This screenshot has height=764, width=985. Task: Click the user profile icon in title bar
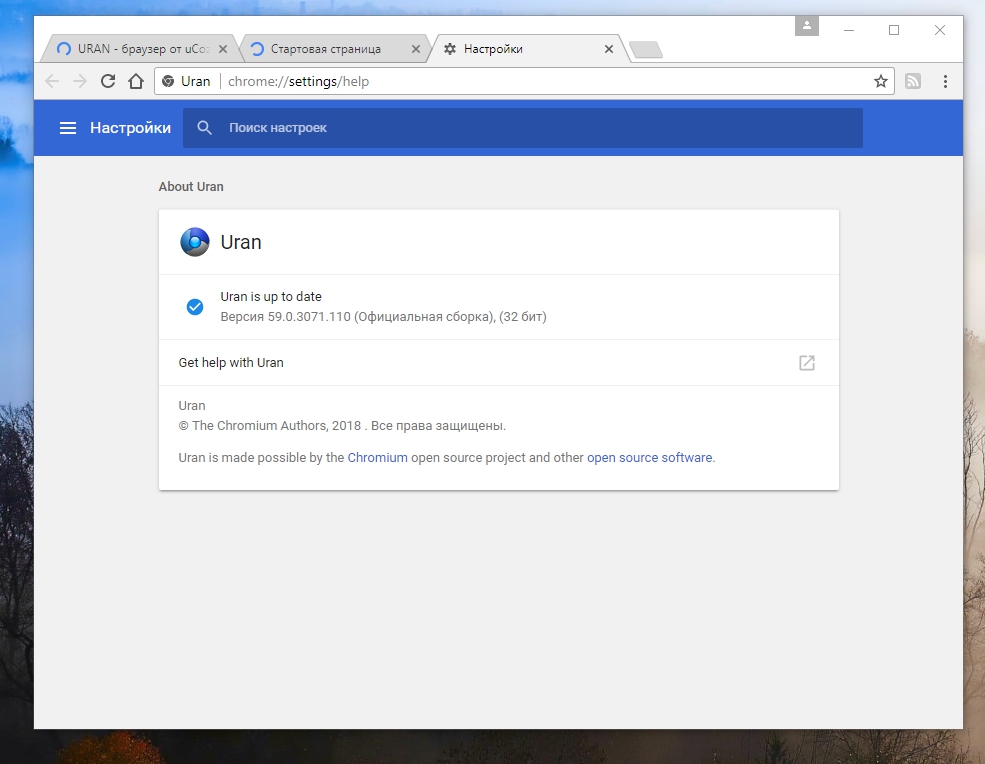tap(806, 26)
